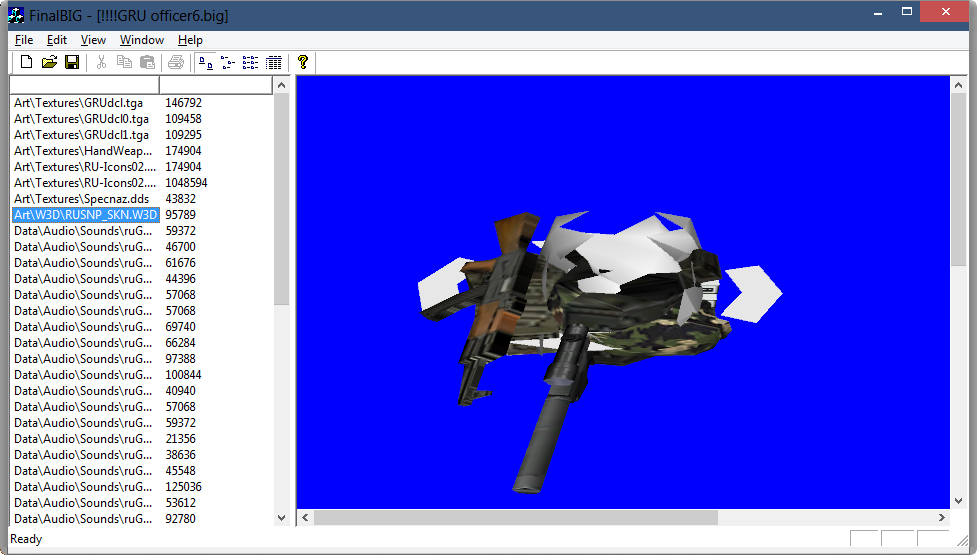The width and height of the screenshot is (977, 555).
Task: Click the yellow question mark help icon
Action: pyautogui.click(x=303, y=63)
